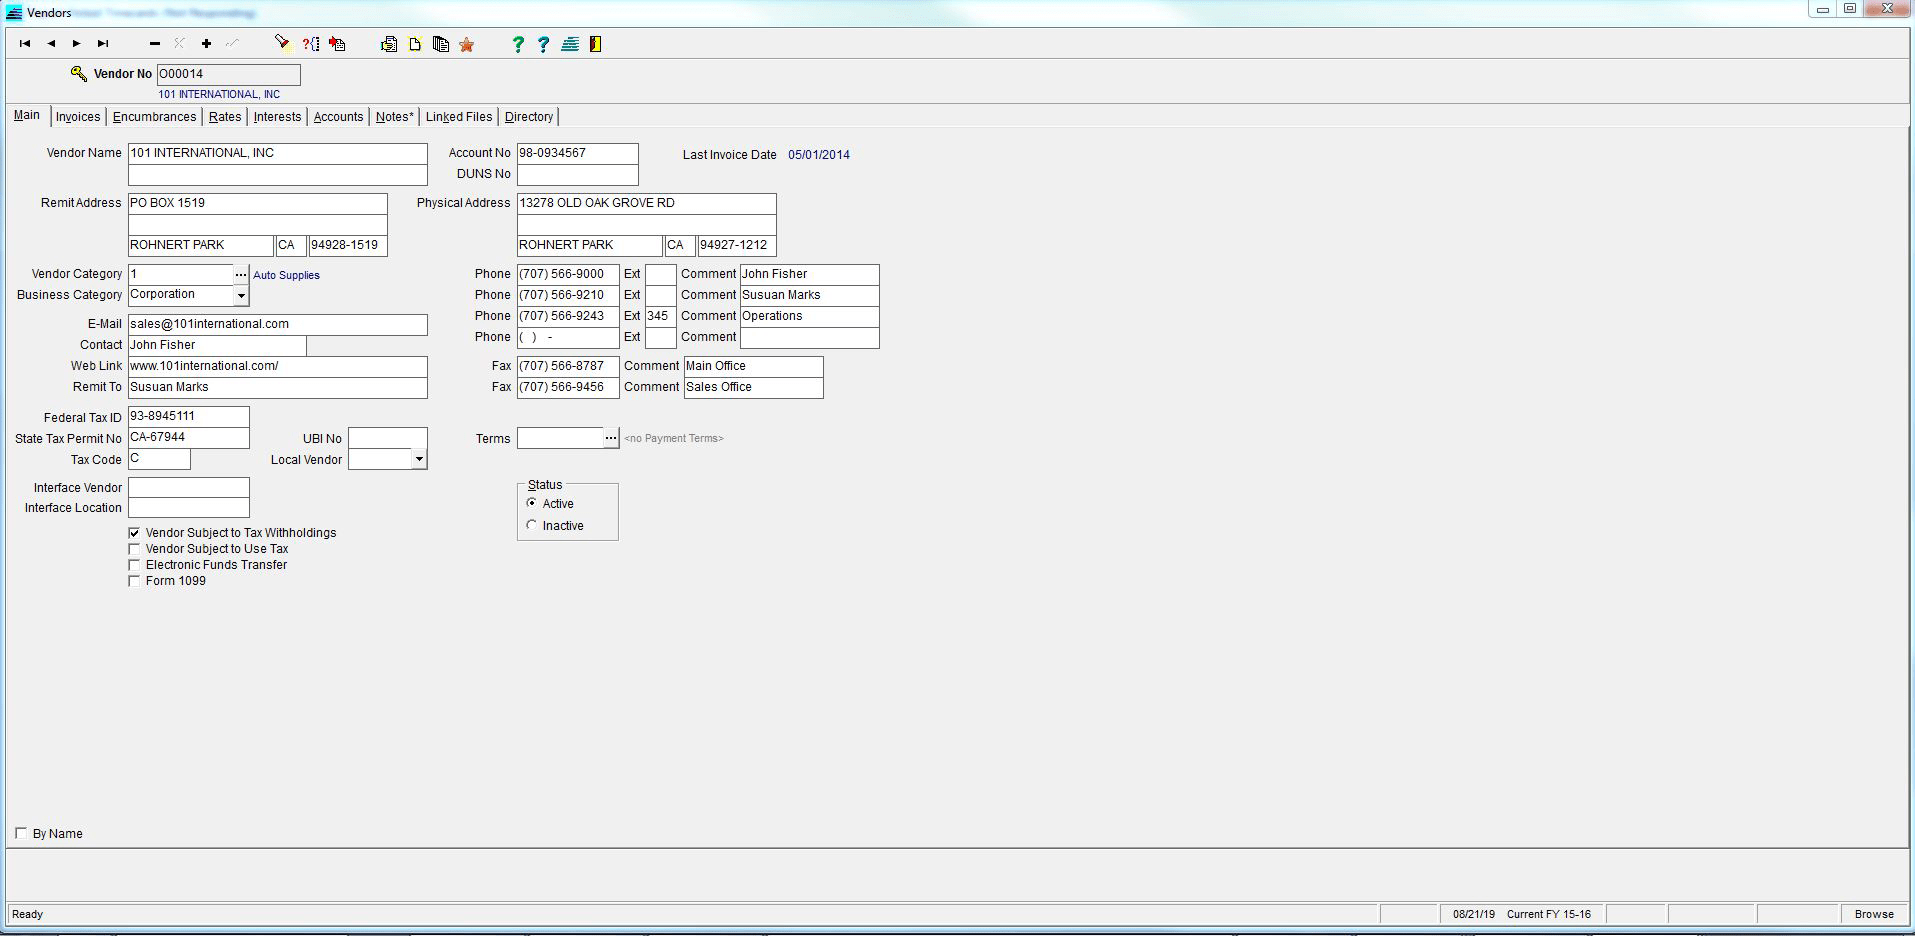Image resolution: width=1915 pixels, height=936 pixels.
Task: Select the Active status radio button
Action: [x=532, y=503]
